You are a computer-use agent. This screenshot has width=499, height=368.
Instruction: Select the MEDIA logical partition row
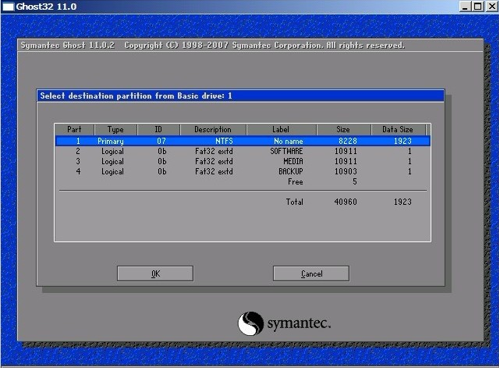tap(243, 161)
